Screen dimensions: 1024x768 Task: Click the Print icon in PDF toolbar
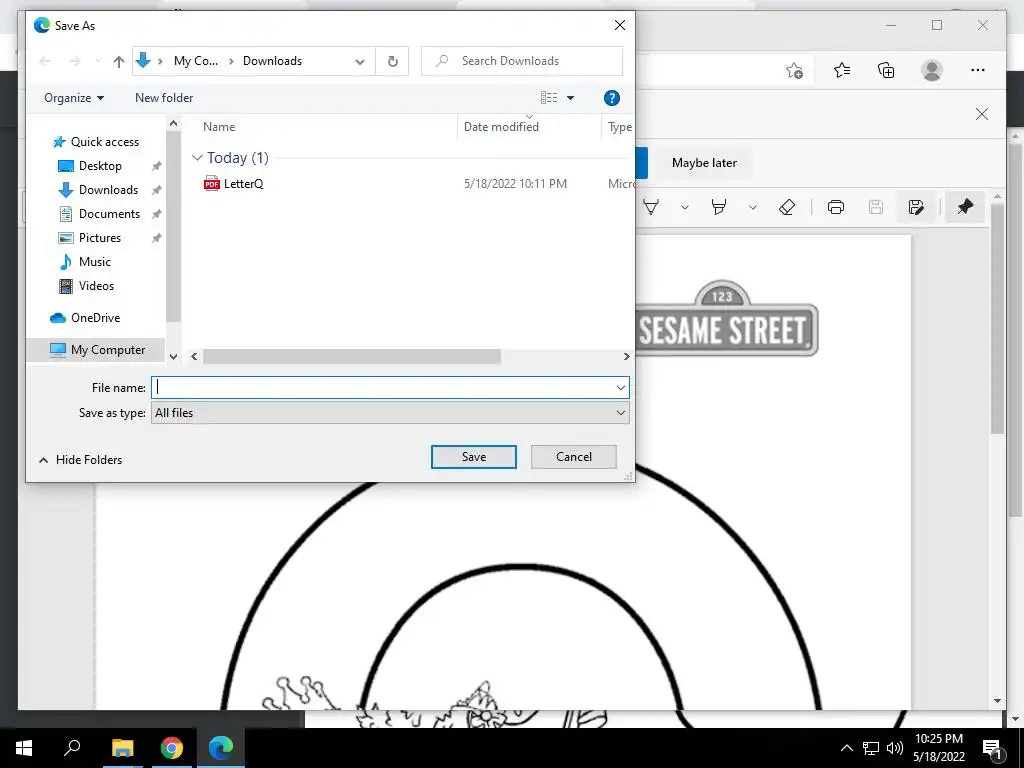click(x=836, y=208)
